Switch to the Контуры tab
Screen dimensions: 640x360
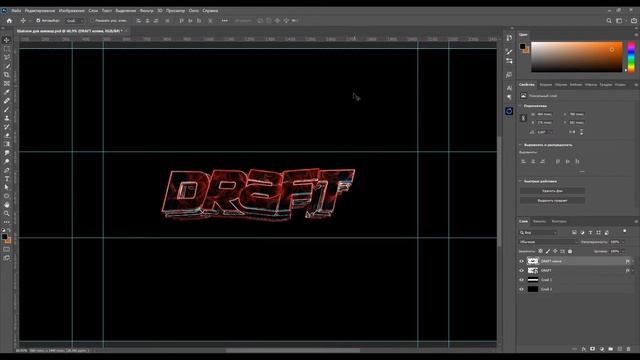tap(559, 221)
